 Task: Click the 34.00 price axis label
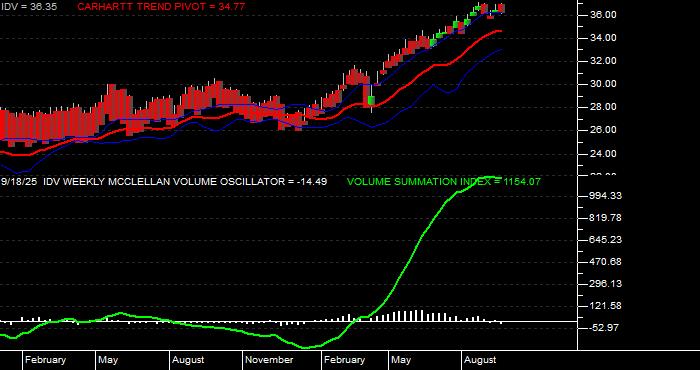604,38
